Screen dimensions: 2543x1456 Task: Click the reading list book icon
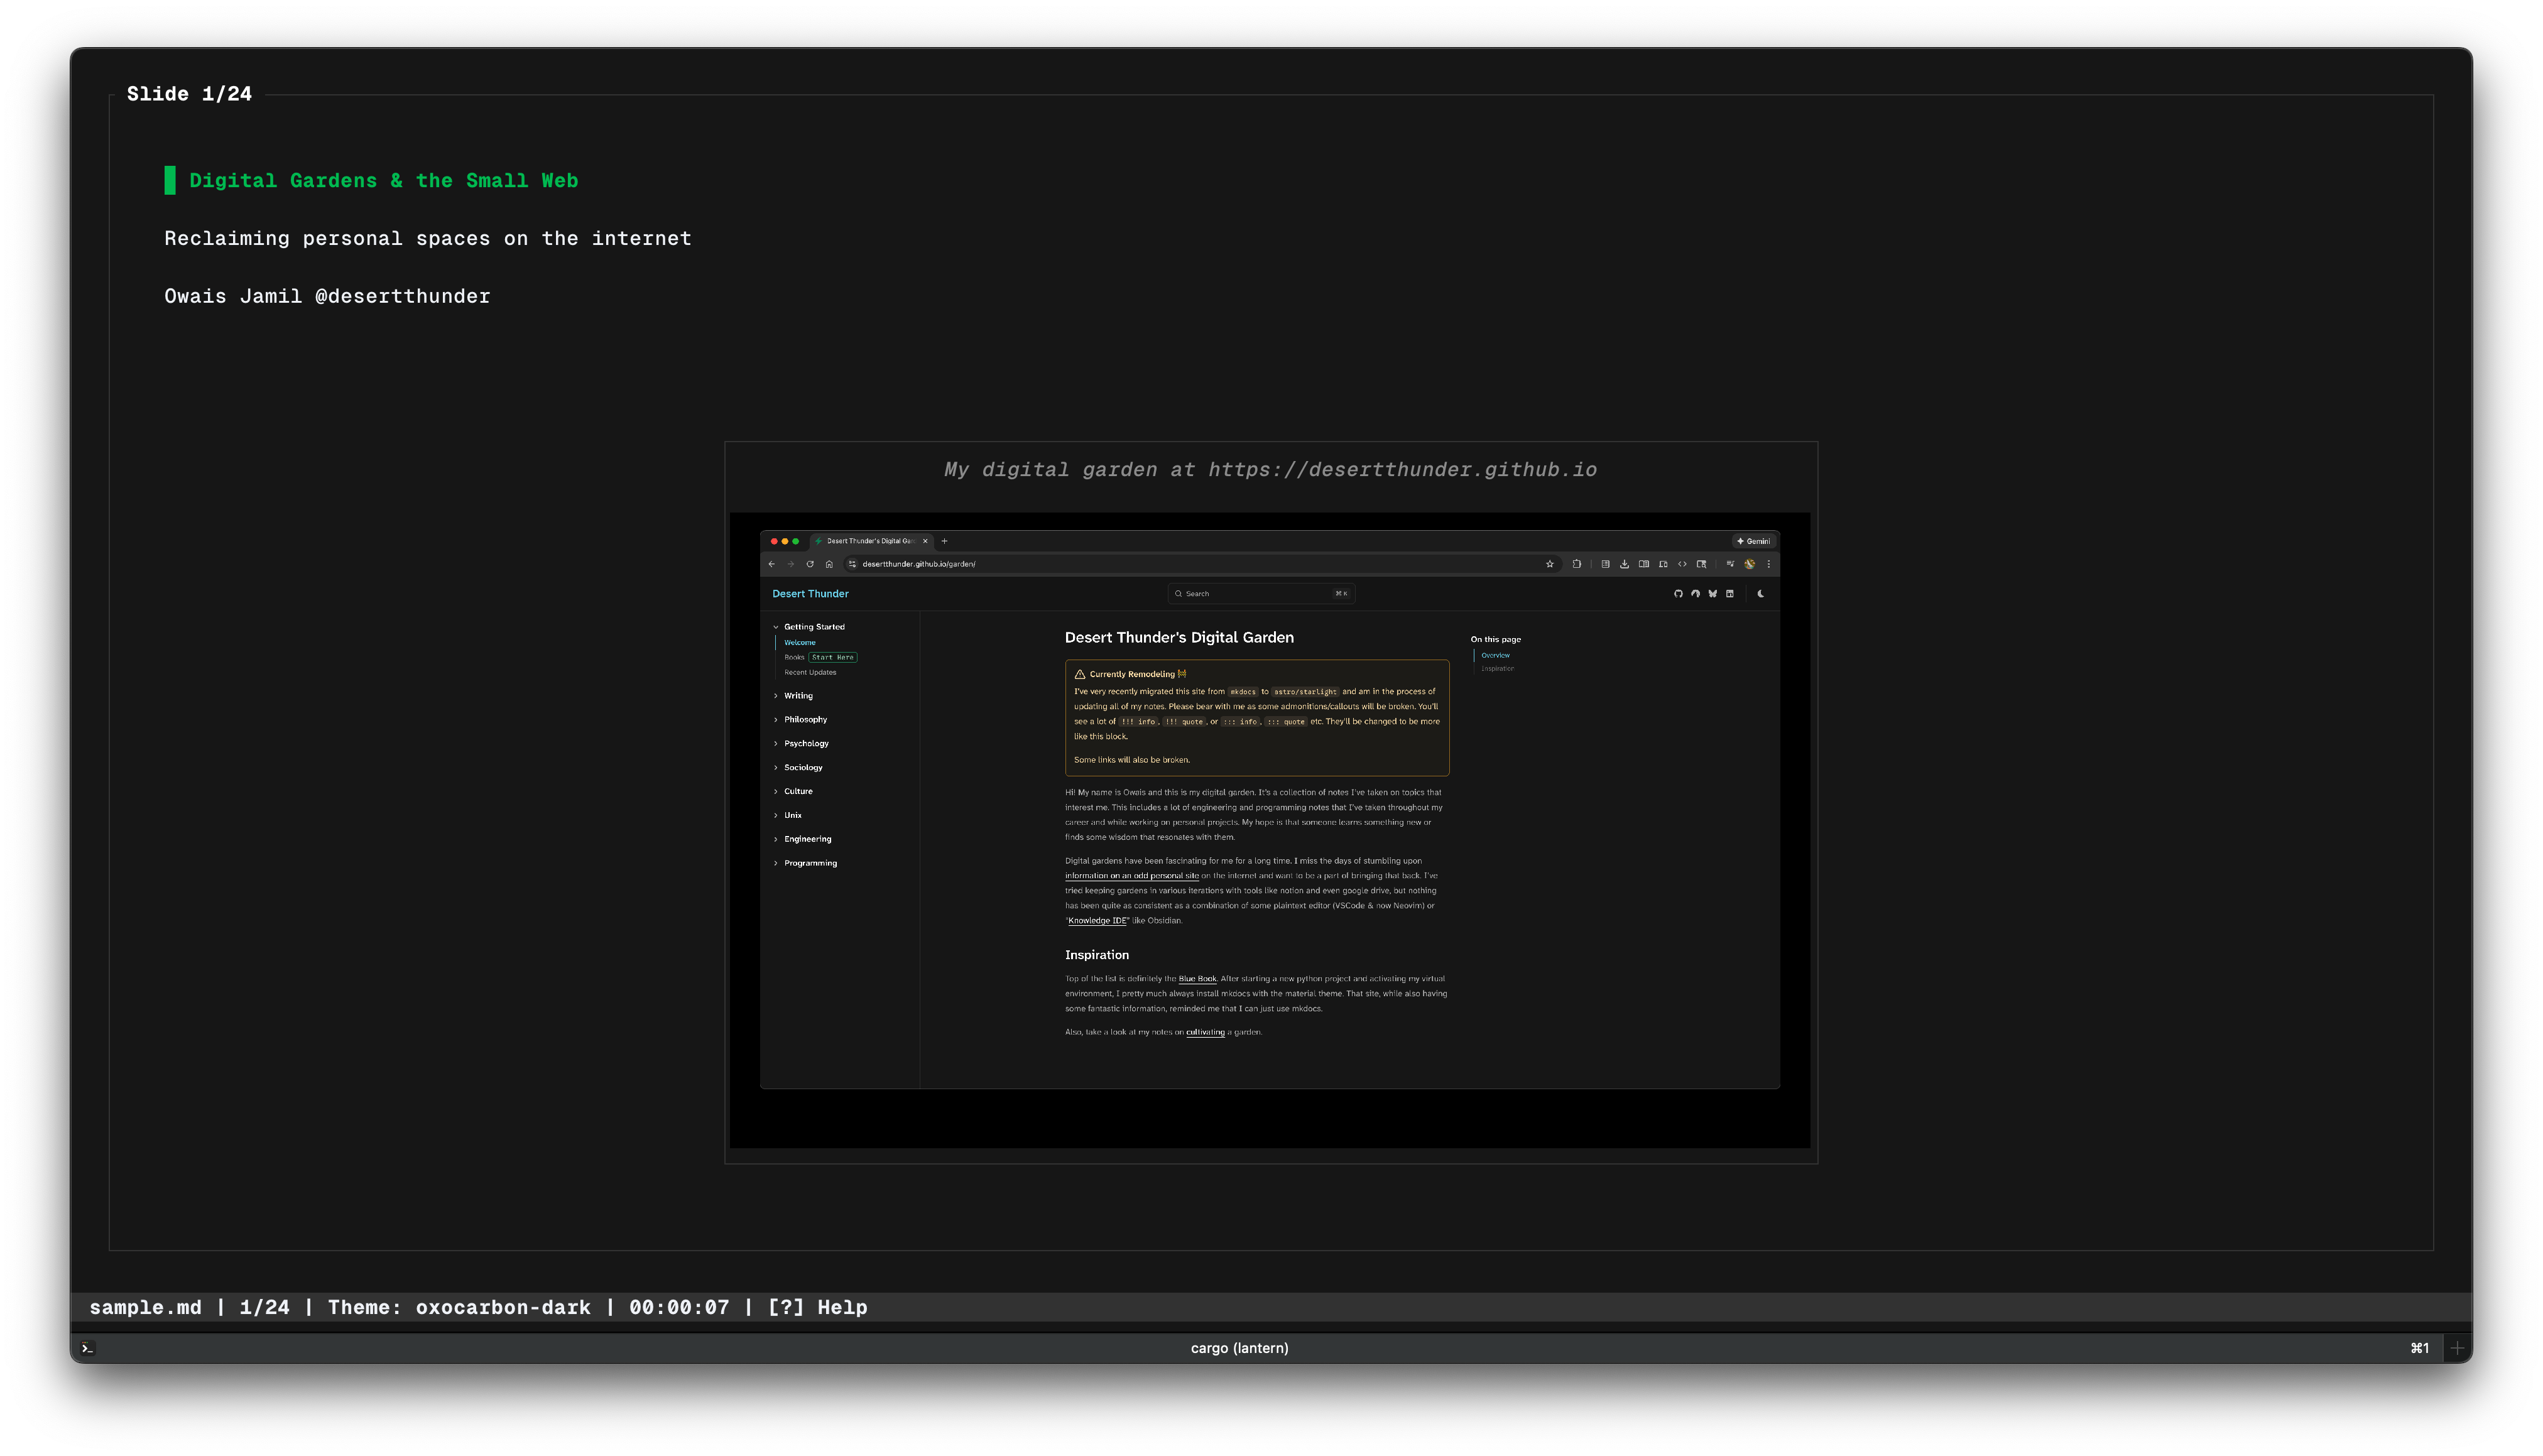tap(1645, 565)
